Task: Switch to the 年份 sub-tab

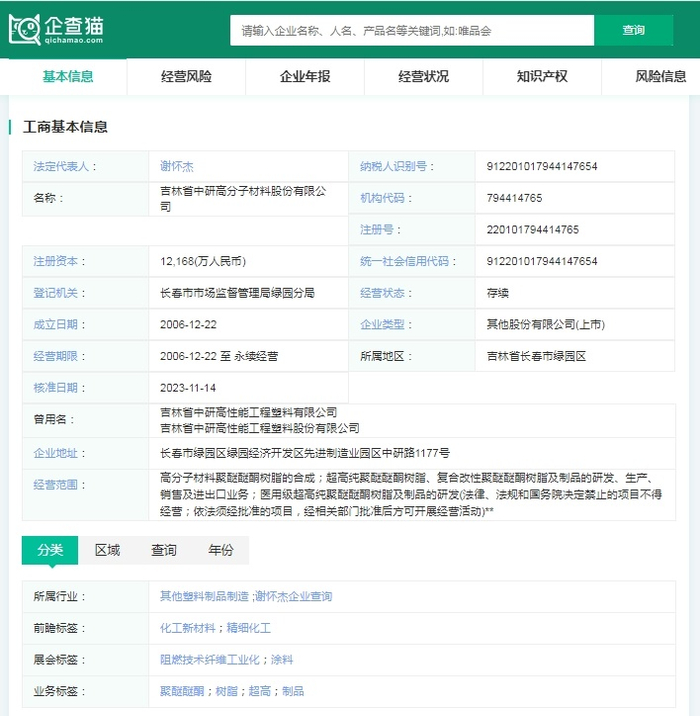Action: click(x=221, y=551)
